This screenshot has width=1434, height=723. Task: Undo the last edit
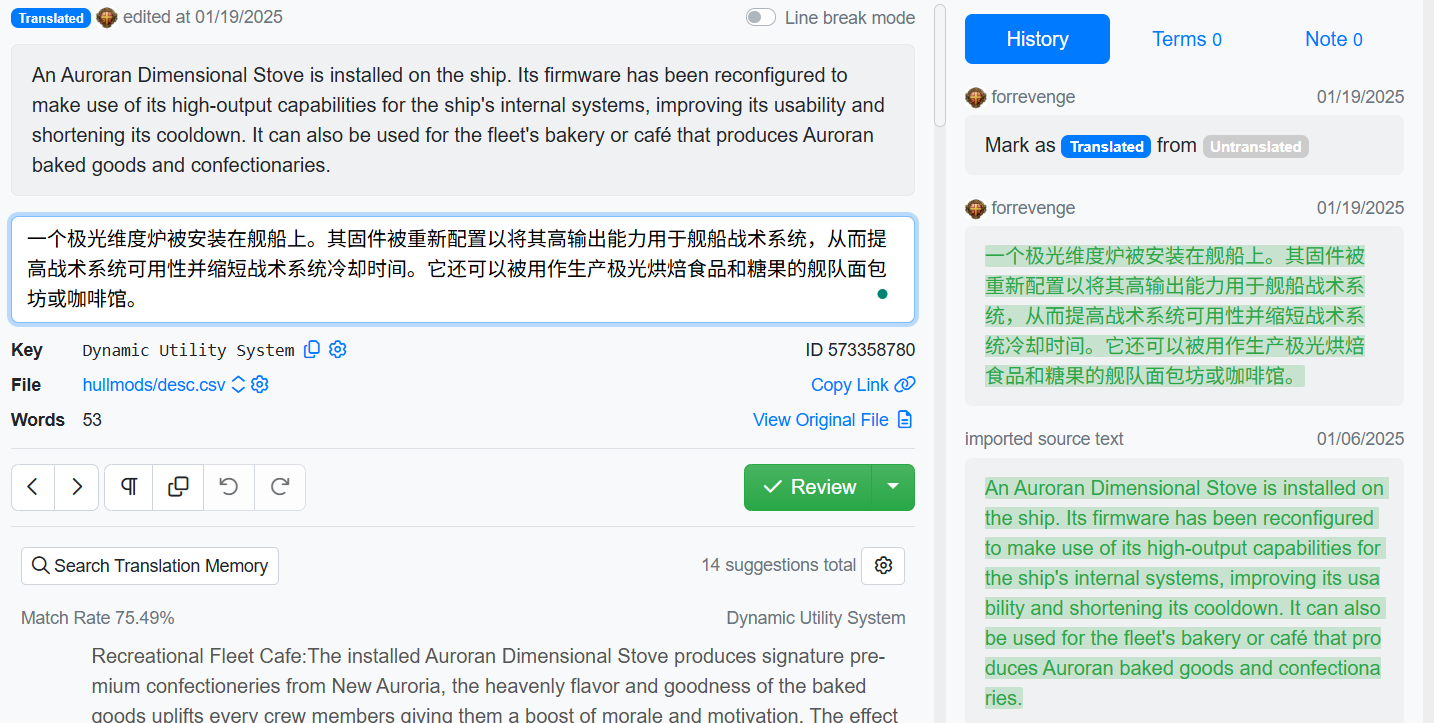(x=229, y=487)
